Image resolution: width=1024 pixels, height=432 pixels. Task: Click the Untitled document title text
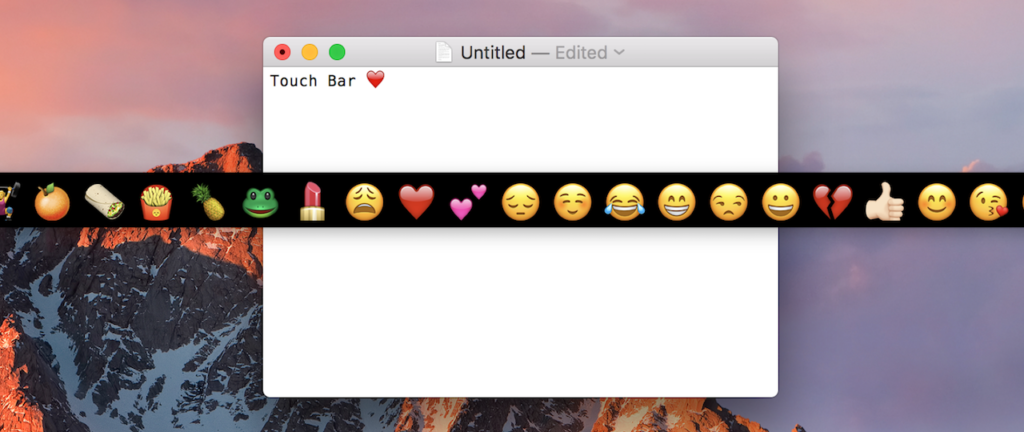point(492,53)
